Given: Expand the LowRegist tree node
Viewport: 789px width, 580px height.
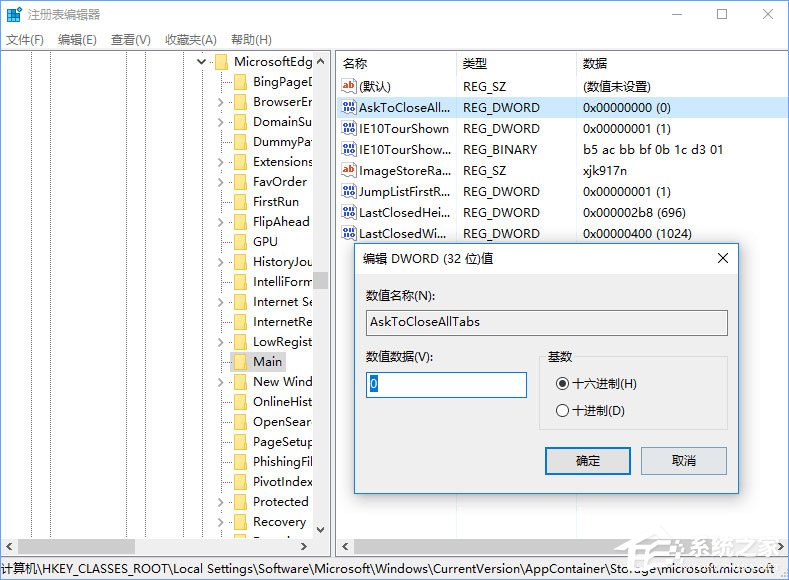Looking at the screenshot, I should coord(220,342).
